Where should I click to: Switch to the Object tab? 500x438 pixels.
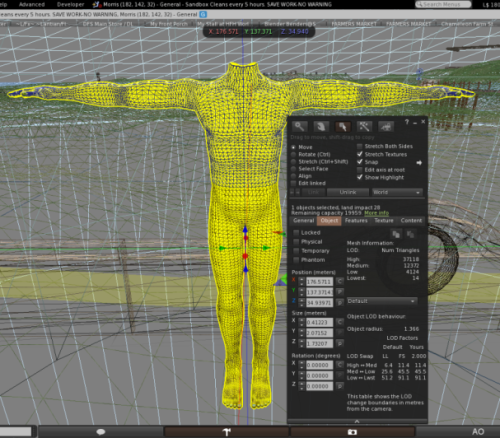[329, 221]
